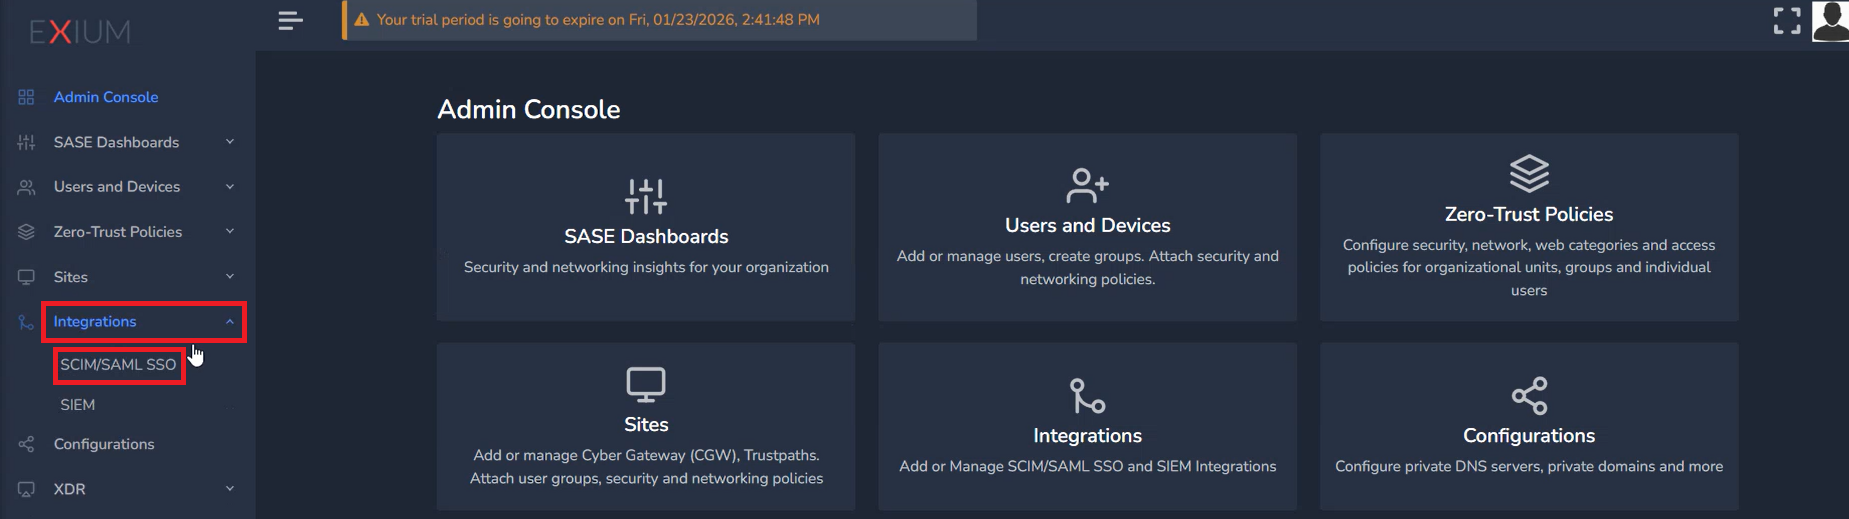1849x519 pixels.
Task: Open SASE Dashboards sidebar menu
Action: pos(116,142)
